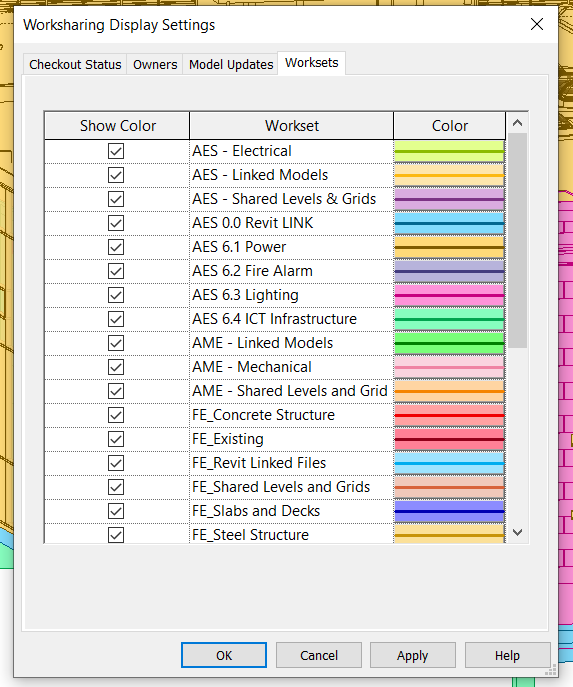Edit the AME - Linked Models green swatch
573x687 pixels.
(449, 343)
